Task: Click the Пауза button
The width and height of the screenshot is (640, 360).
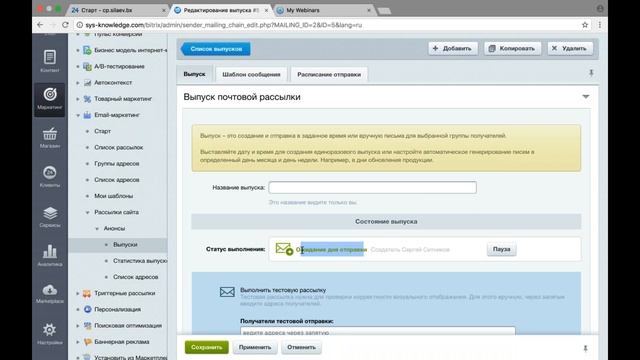Action: (x=501, y=249)
